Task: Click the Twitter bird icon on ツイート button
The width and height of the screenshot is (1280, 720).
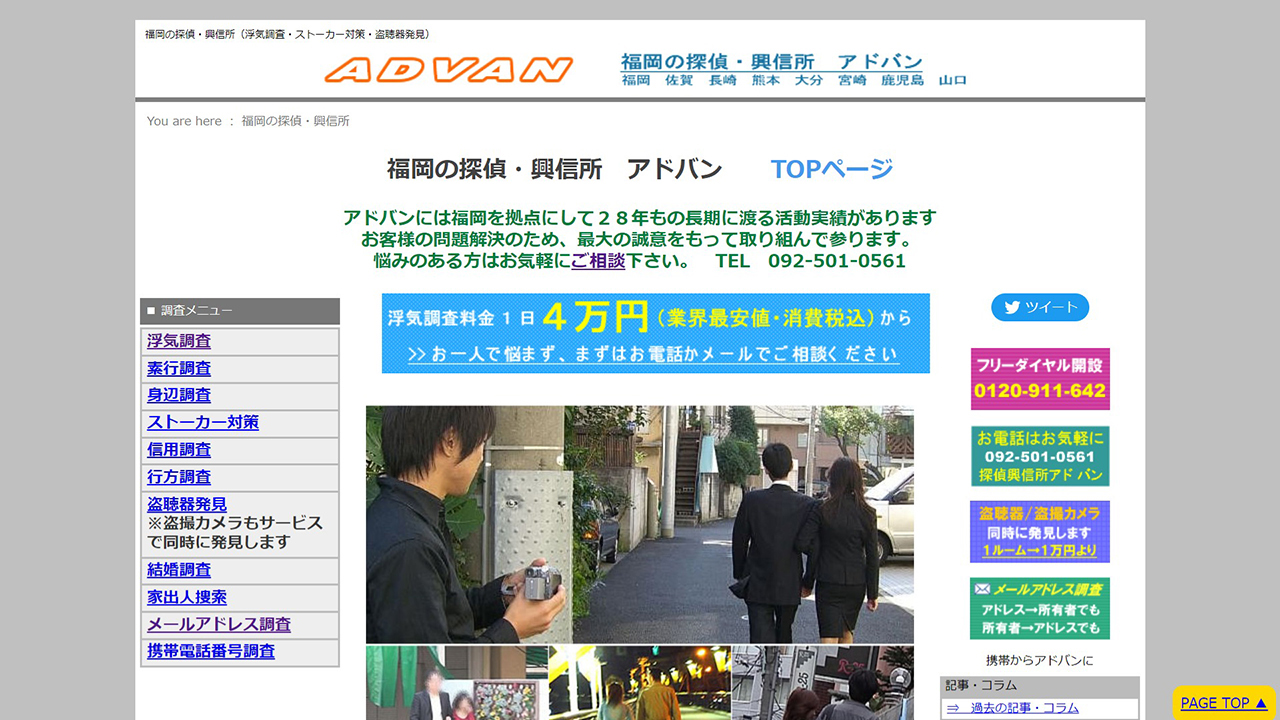Action: 1013,308
